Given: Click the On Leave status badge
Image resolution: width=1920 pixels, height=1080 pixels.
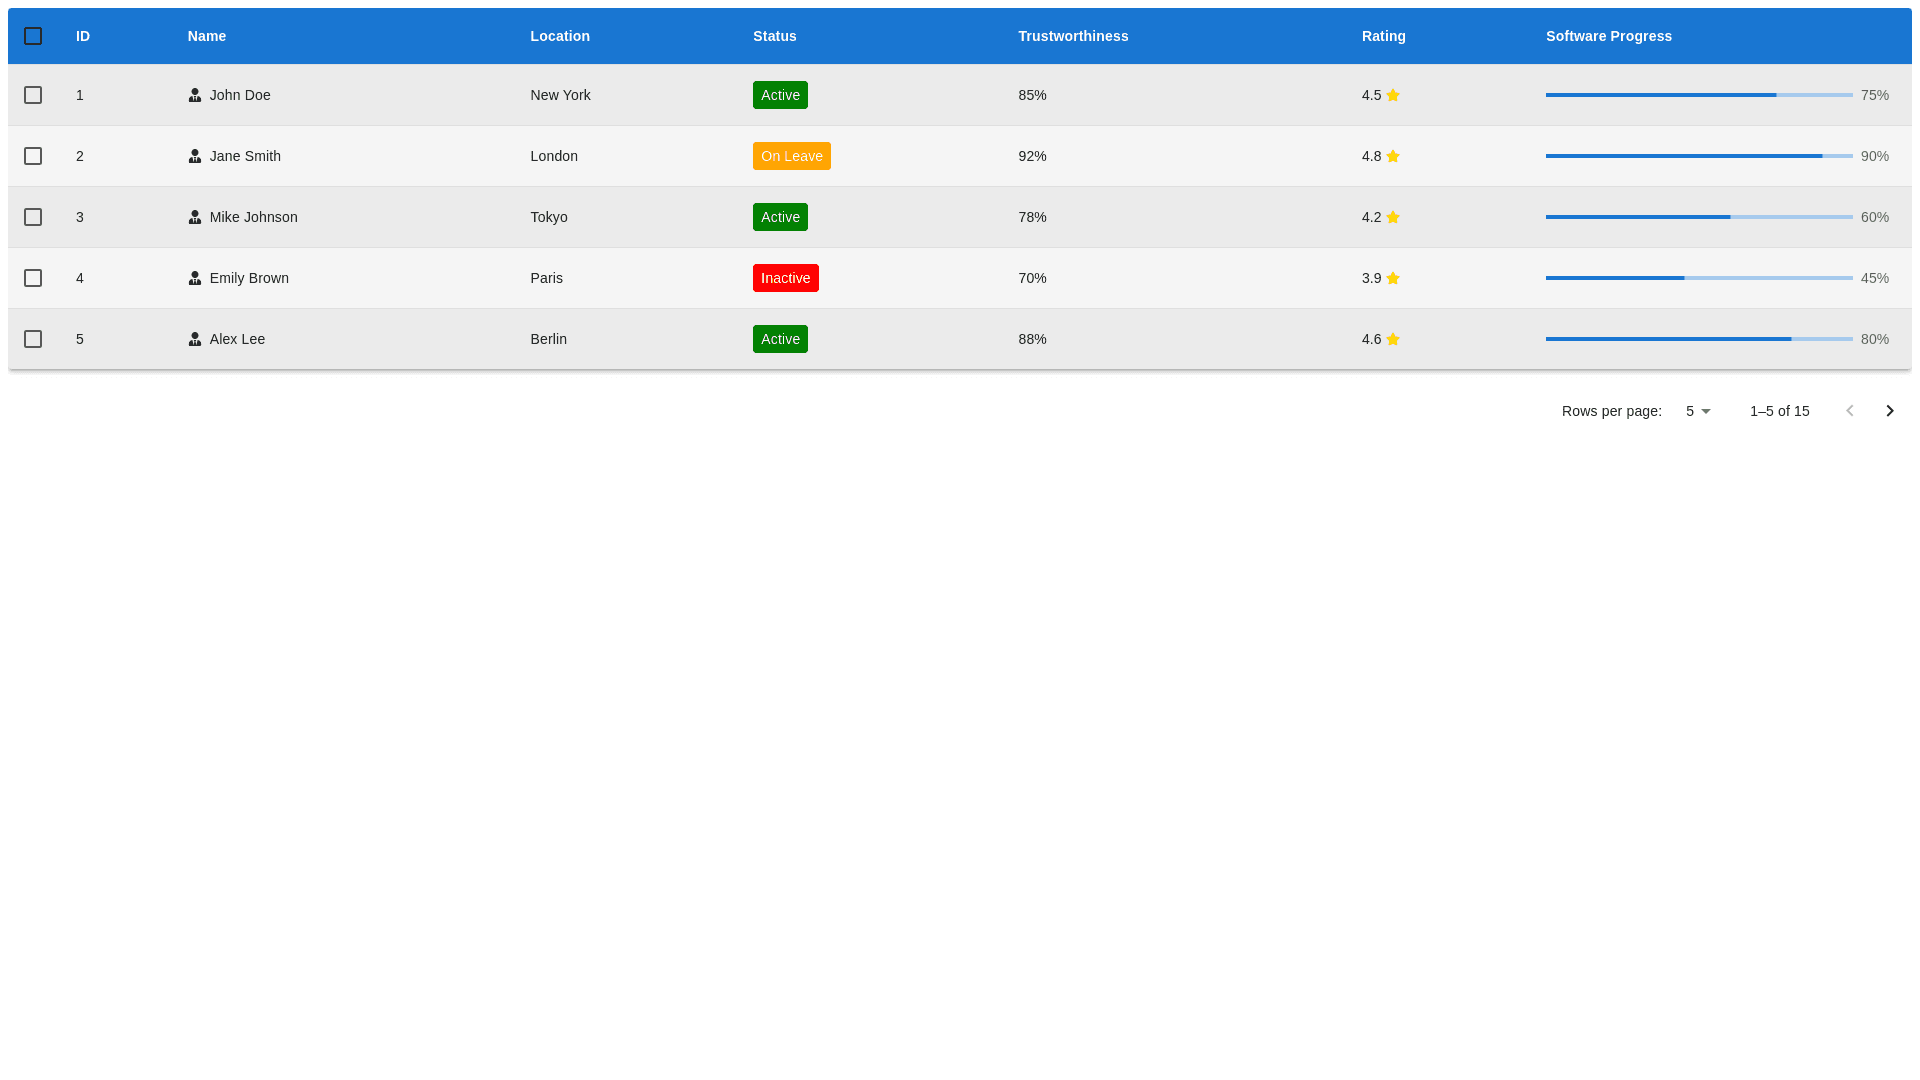Looking at the screenshot, I should (x=791, y=156).
